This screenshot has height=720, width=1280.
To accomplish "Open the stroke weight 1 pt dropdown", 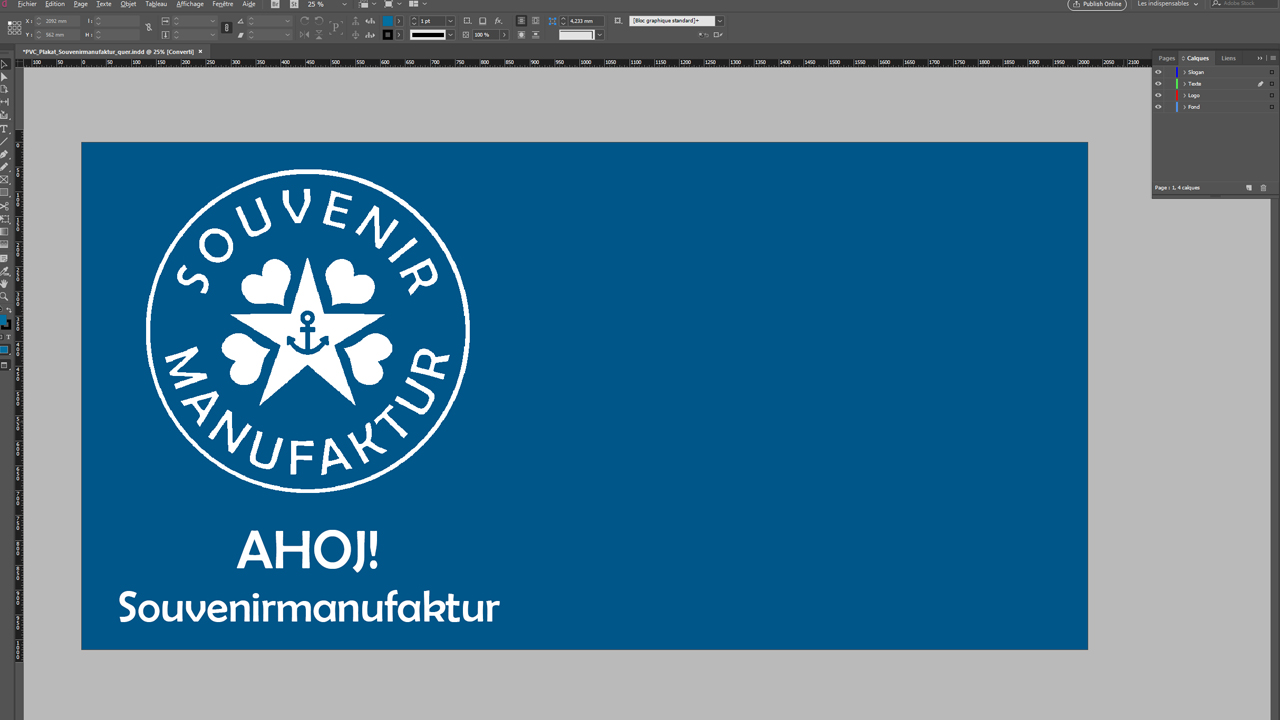I will pos(450,21).
